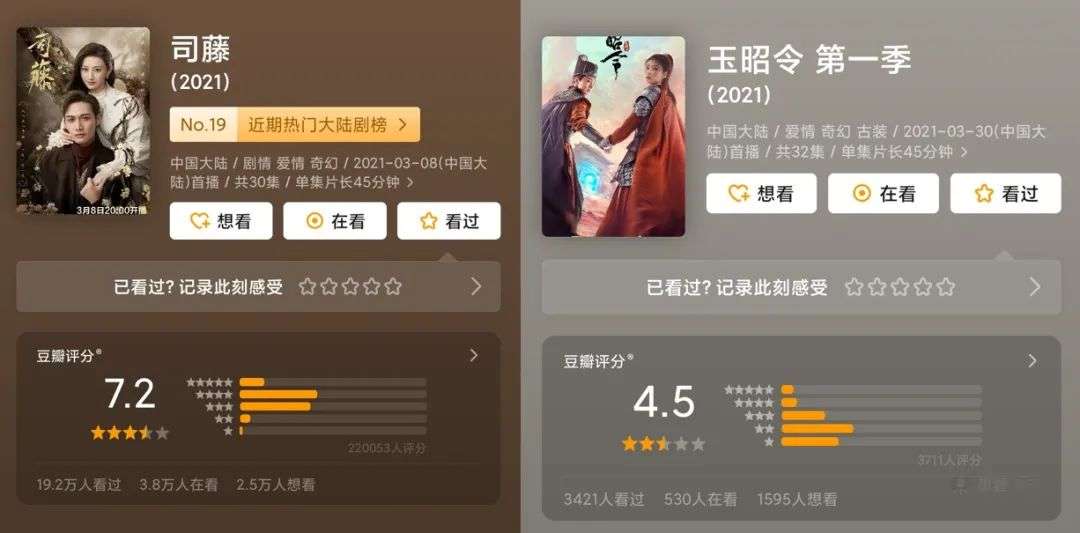Rate 司藤 with the first empty star

click(x=307, y=286)
